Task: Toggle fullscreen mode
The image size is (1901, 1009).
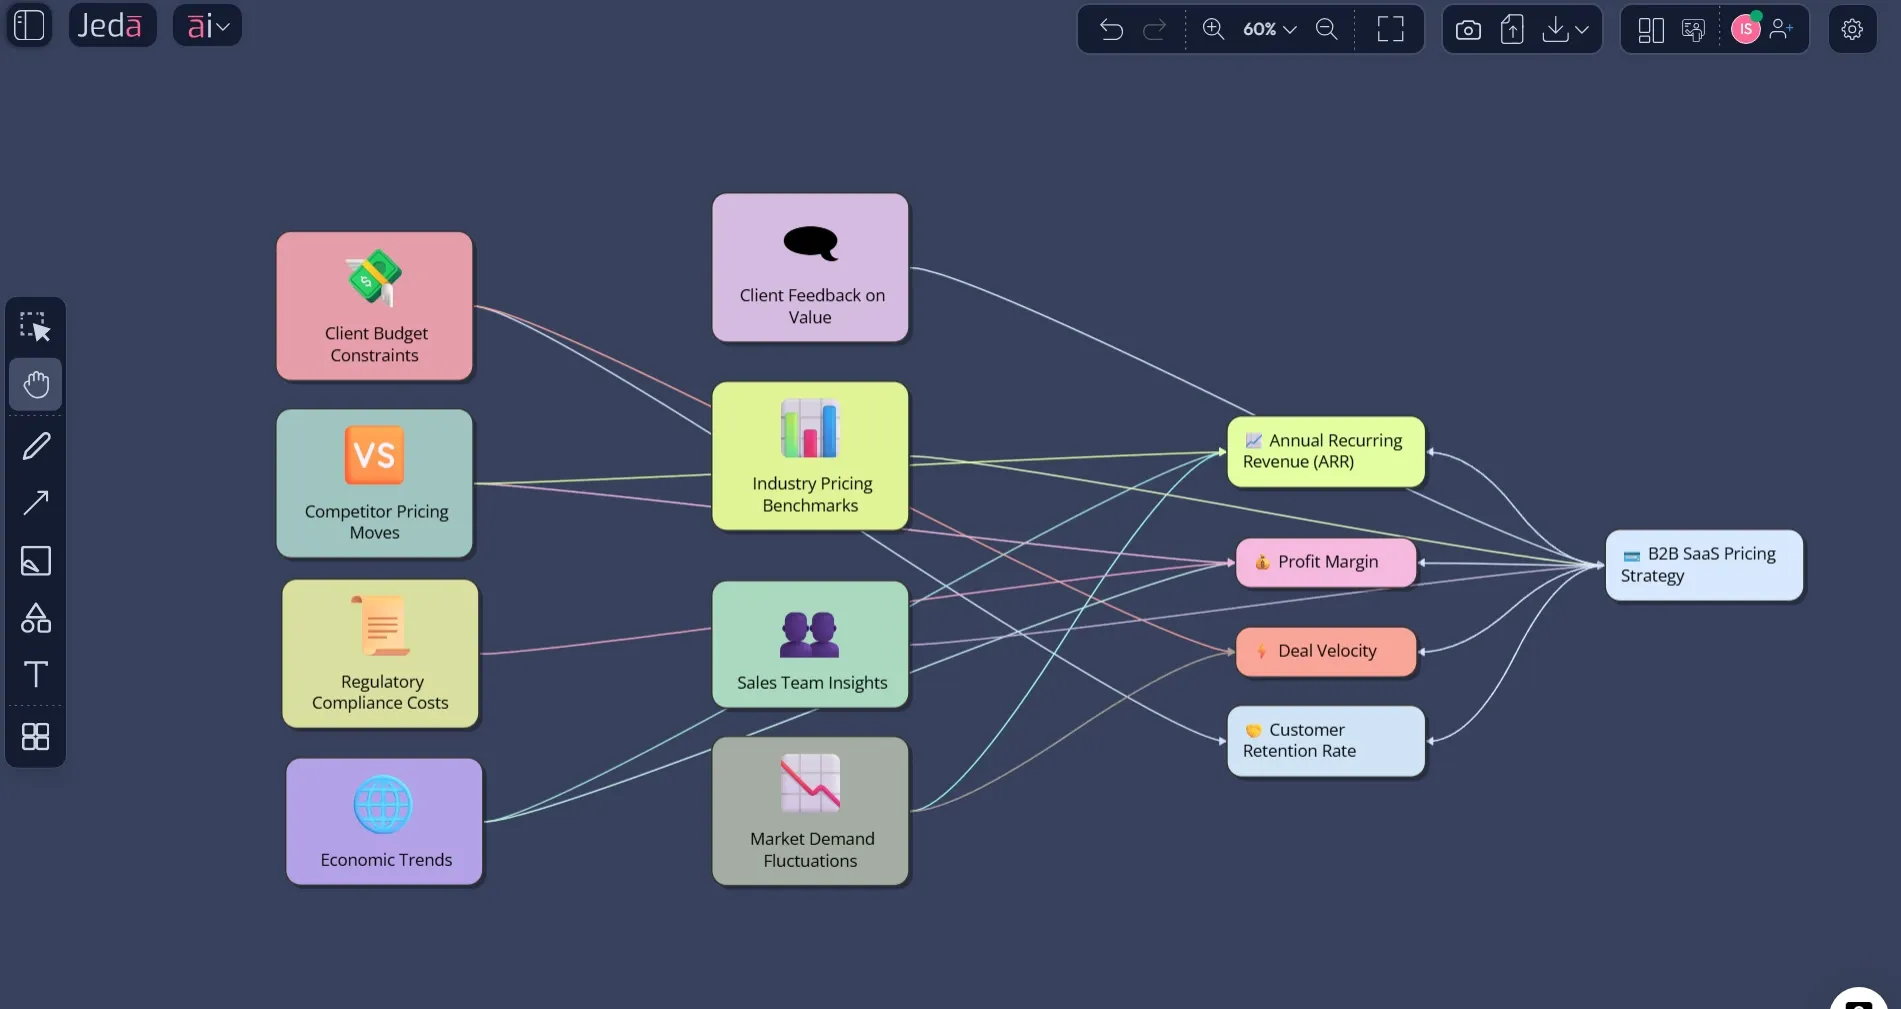Action: [1390, 29]
